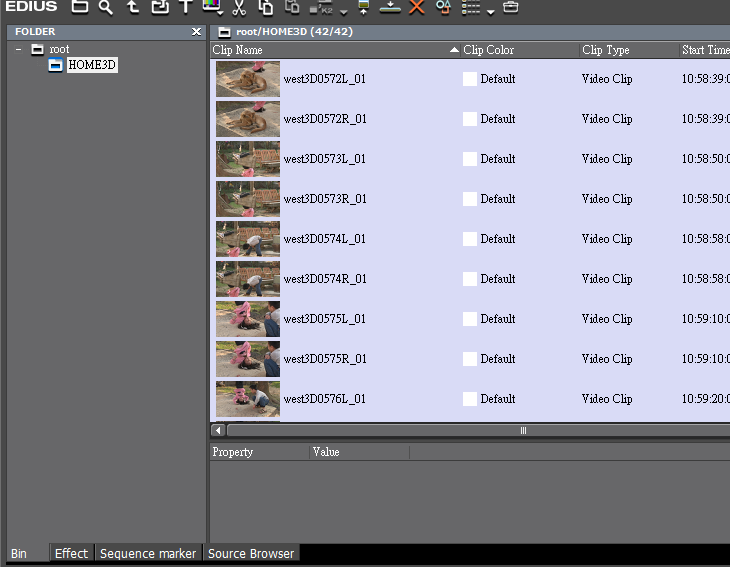Collapse the root folder tree

pos(18,49)
